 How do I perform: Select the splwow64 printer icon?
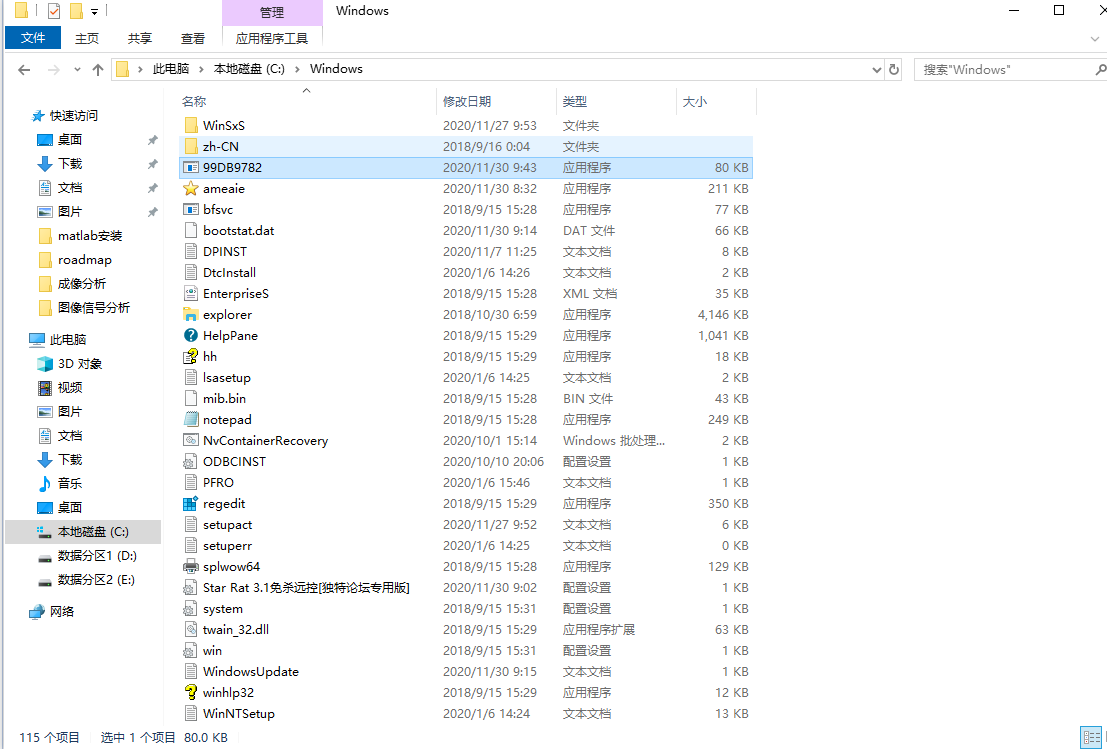[x=191, y=567]
